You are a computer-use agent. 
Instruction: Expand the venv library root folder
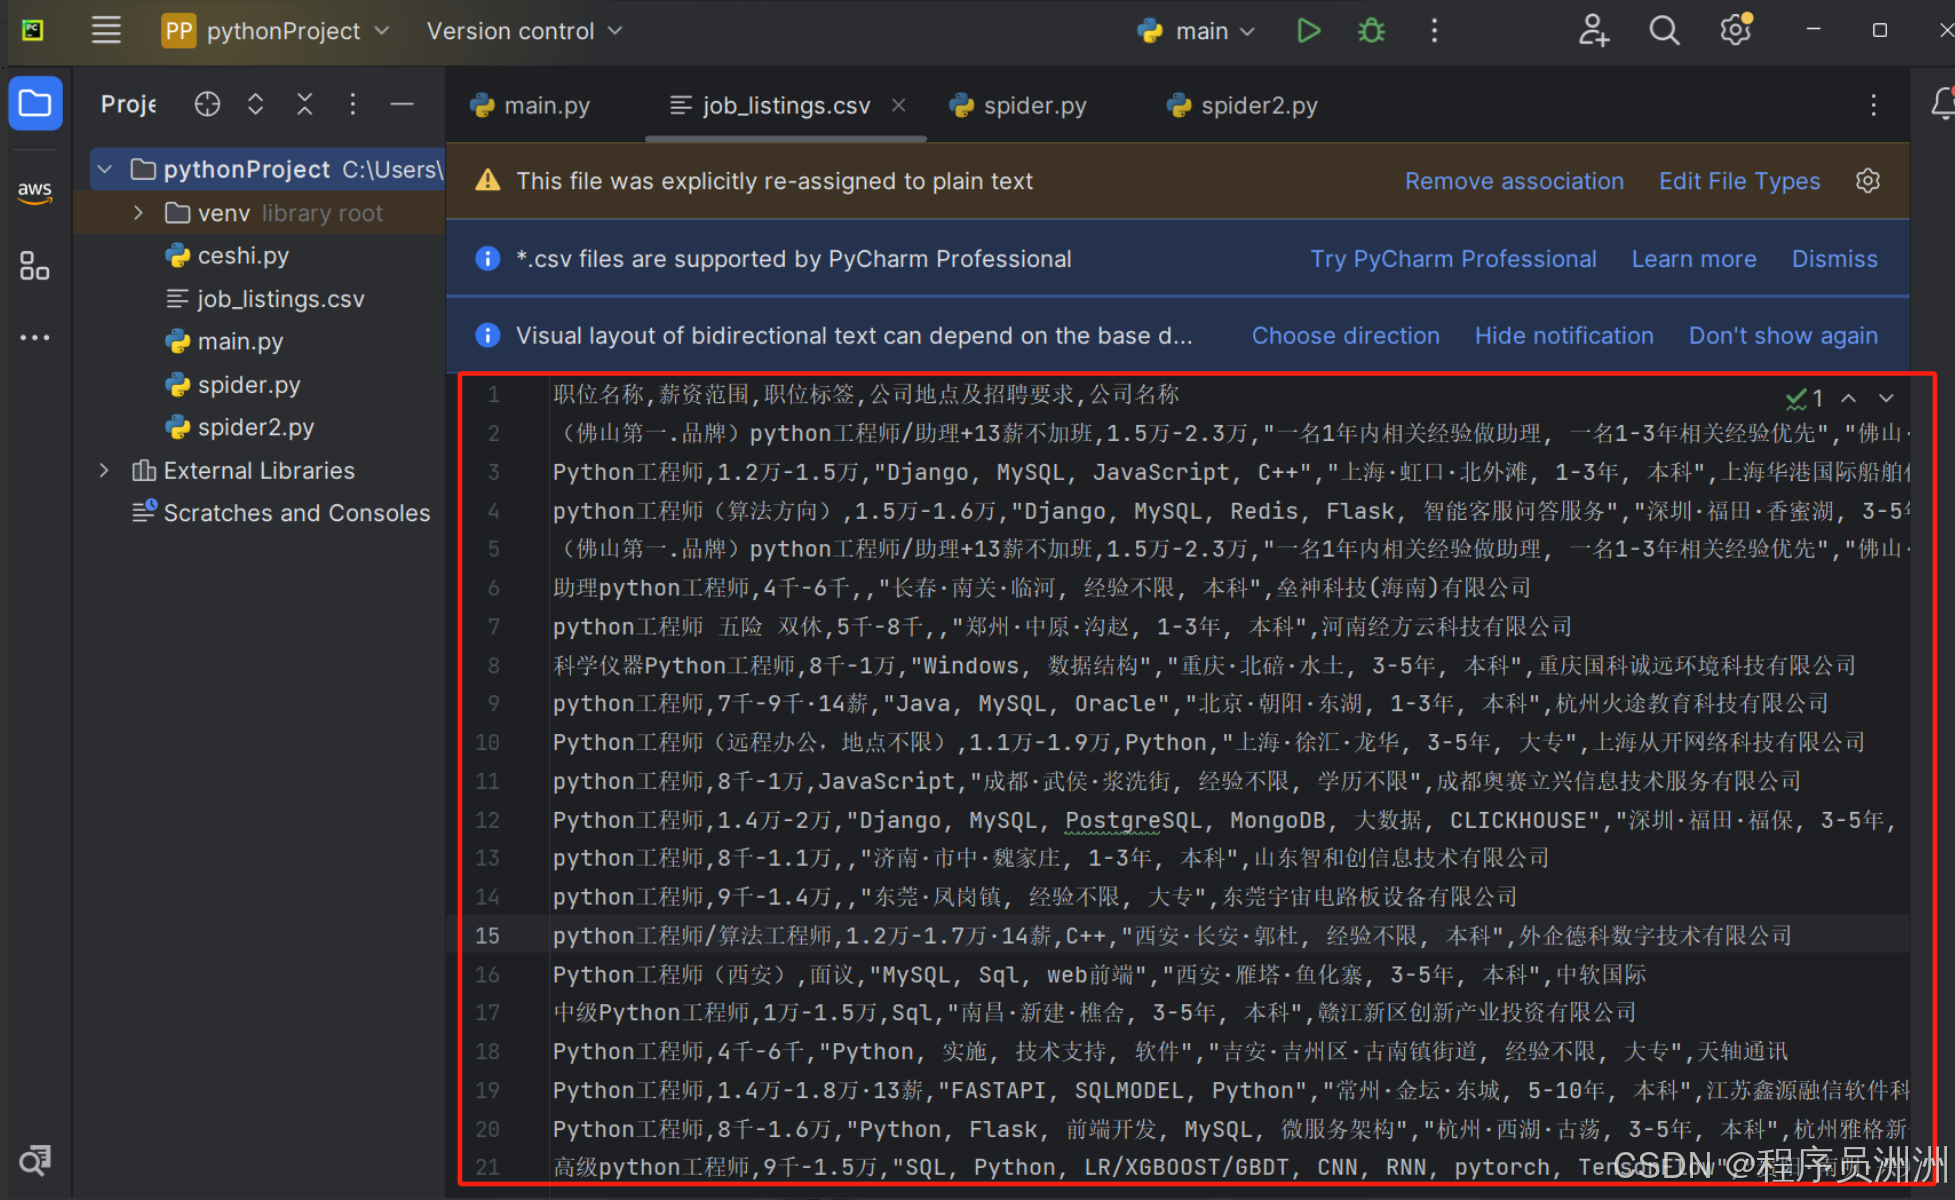139,213
